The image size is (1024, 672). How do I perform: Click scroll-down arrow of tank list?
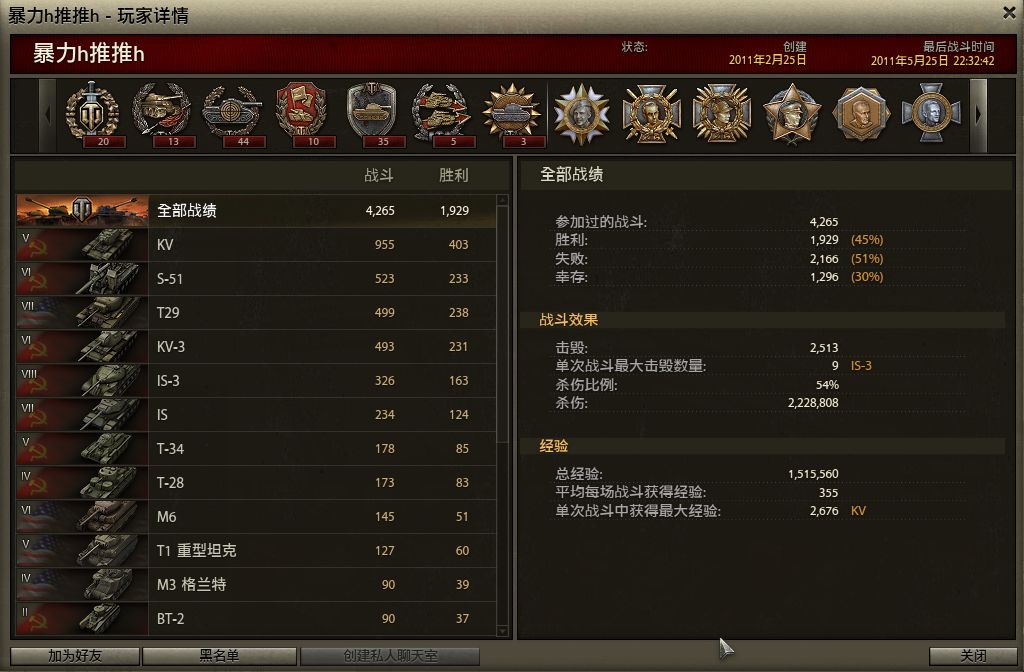tap(502, 631)
